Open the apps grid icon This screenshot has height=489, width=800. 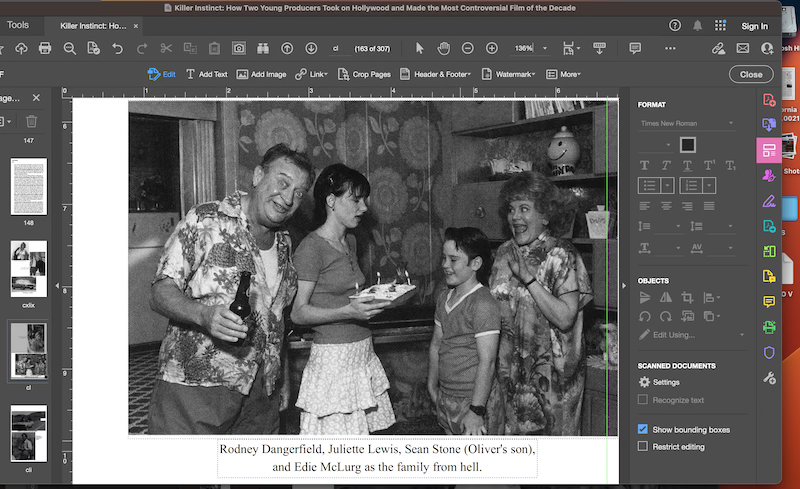point(720,26)
